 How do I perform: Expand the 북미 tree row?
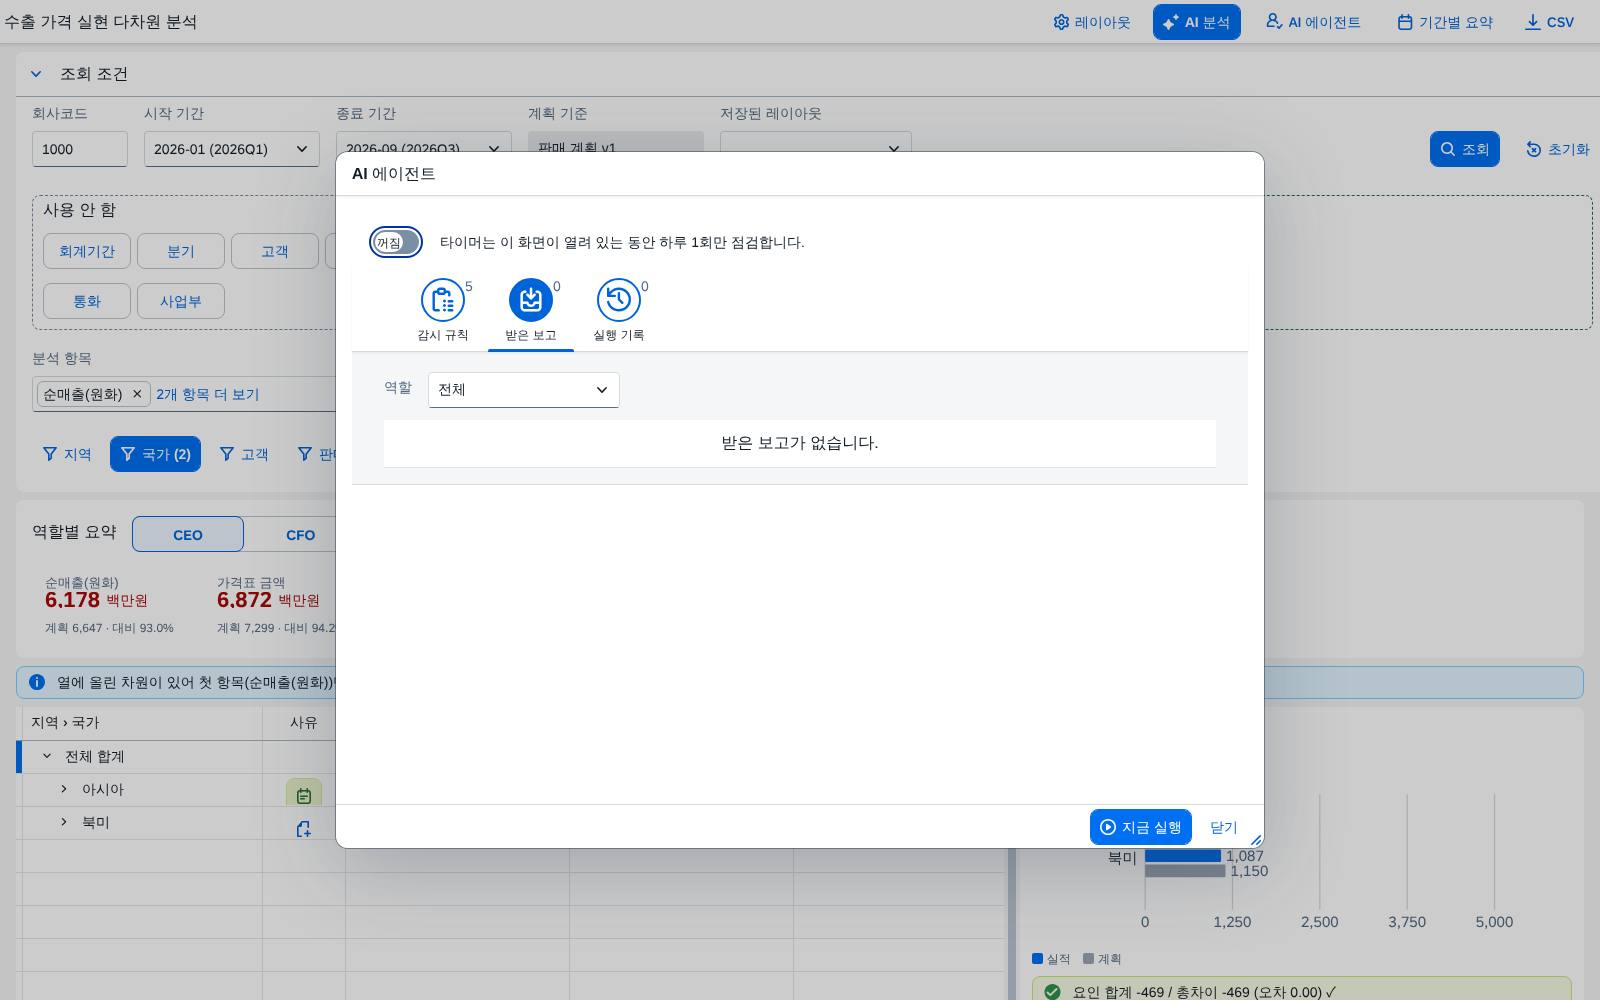(64, 822)
